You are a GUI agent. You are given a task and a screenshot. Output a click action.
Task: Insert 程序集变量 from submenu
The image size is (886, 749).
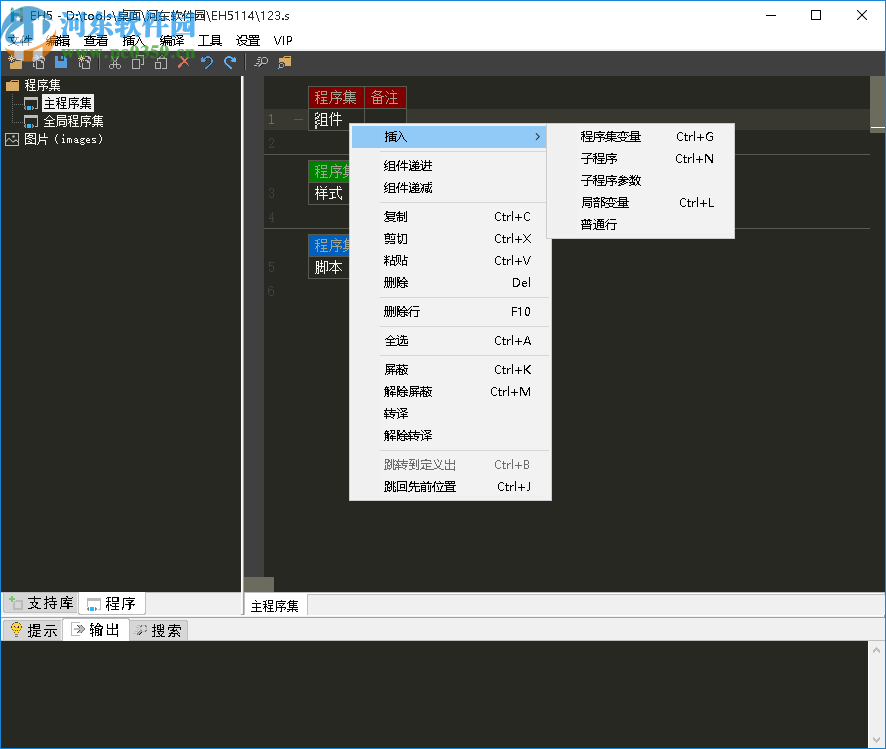641,137
